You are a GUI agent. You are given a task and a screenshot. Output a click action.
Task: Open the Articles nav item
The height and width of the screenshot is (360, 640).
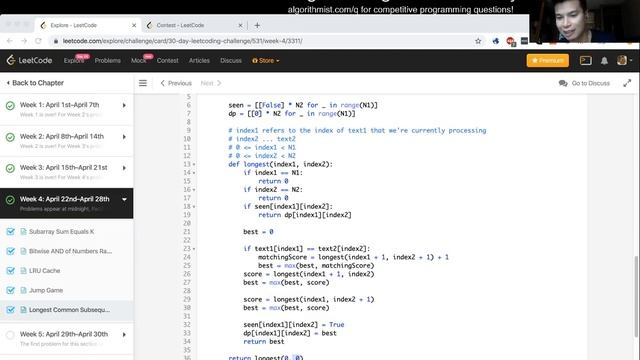199,60
